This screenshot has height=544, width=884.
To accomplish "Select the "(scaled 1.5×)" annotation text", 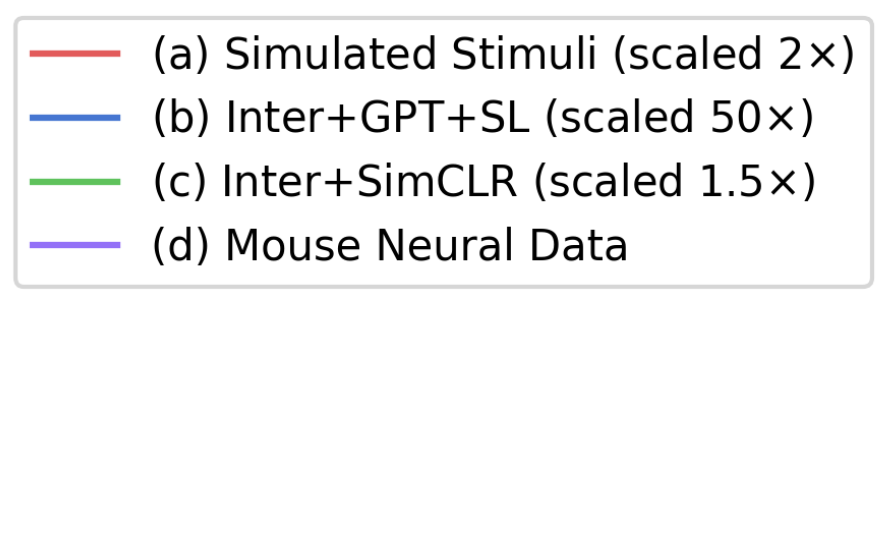I will point(674,182).
